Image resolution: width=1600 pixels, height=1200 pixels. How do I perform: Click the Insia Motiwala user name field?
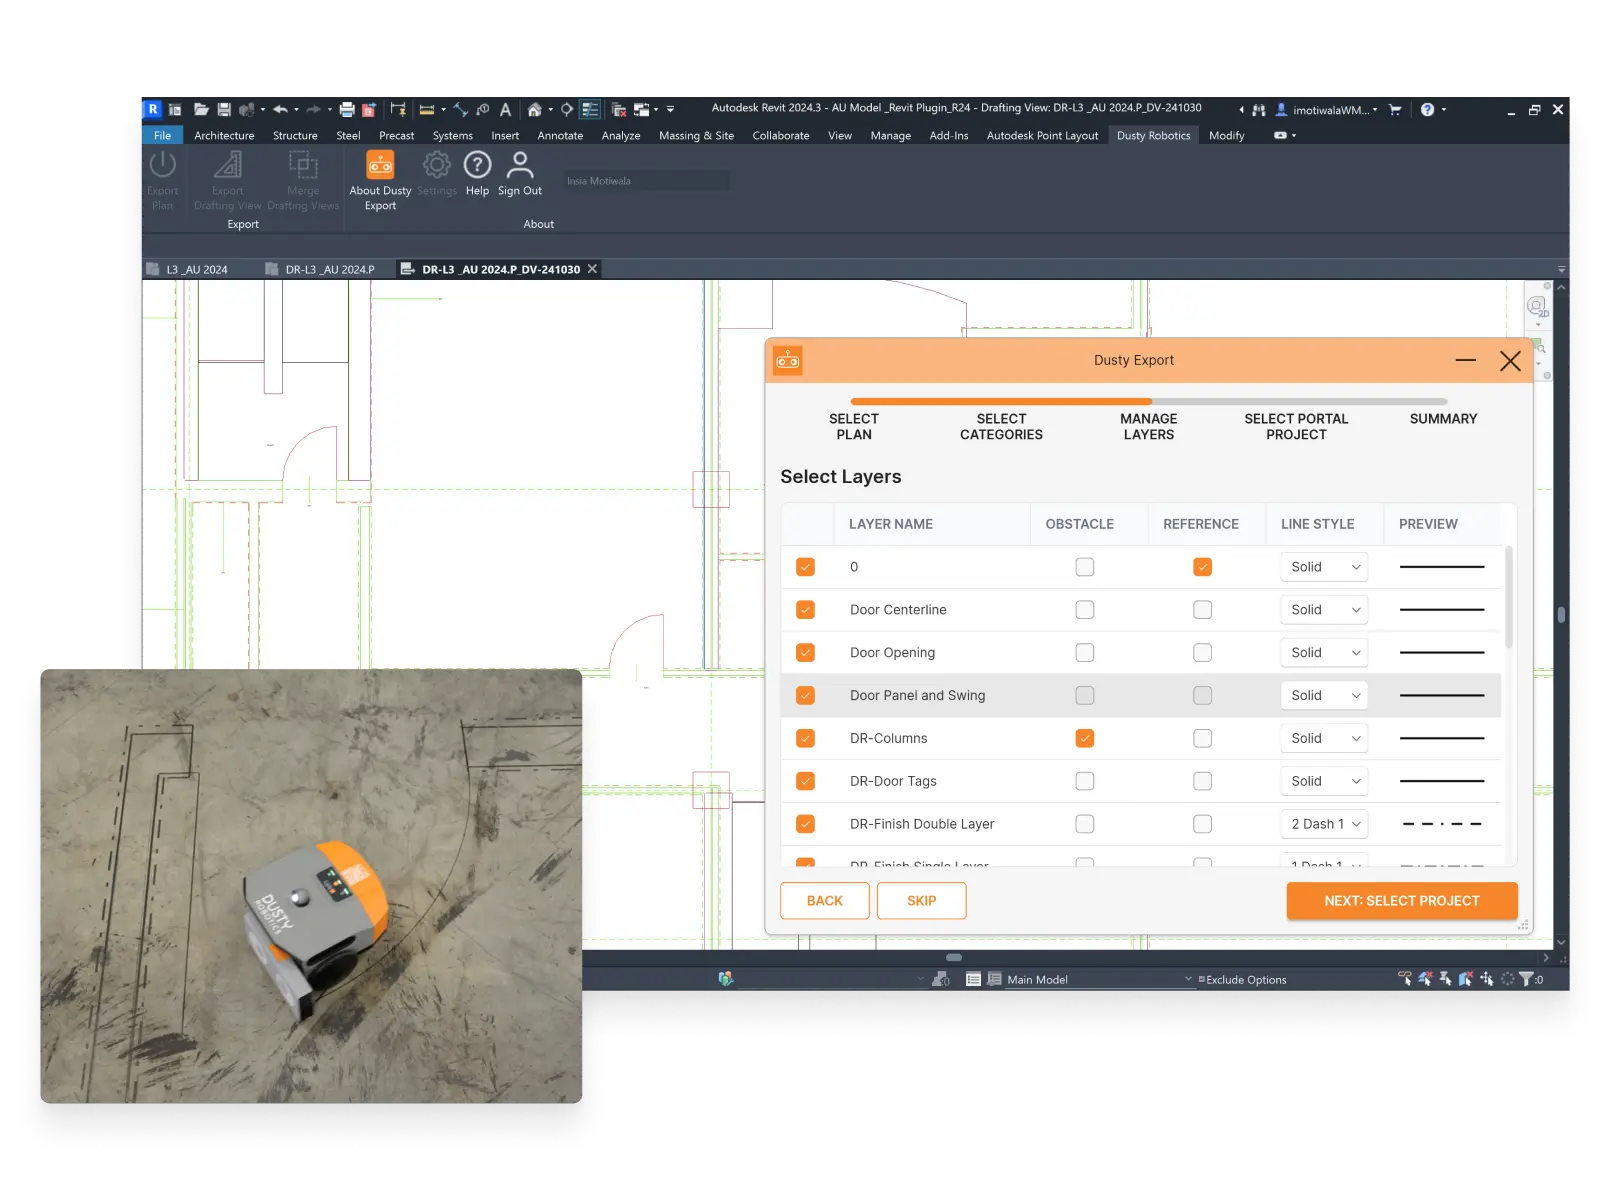pyautogui.click(x=646, y=181)
